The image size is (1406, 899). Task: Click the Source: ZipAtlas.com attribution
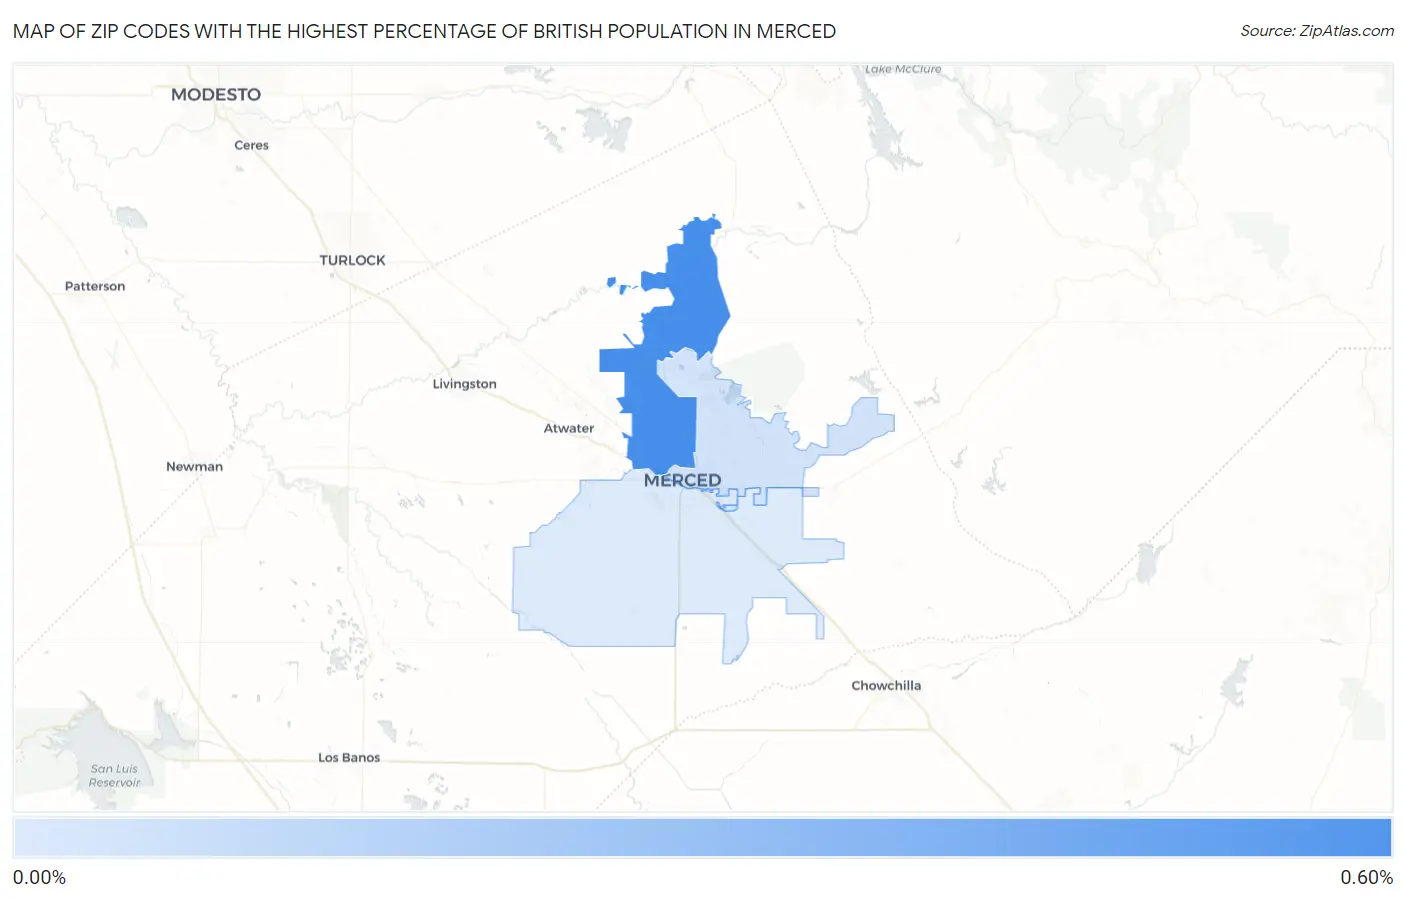tap(1317, 31)
